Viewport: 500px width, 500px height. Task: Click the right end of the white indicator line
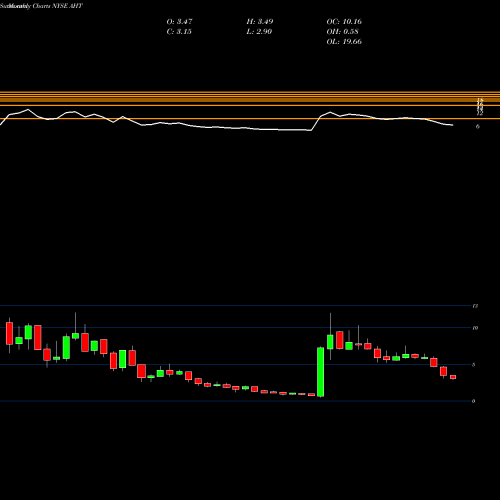[452, 125]
